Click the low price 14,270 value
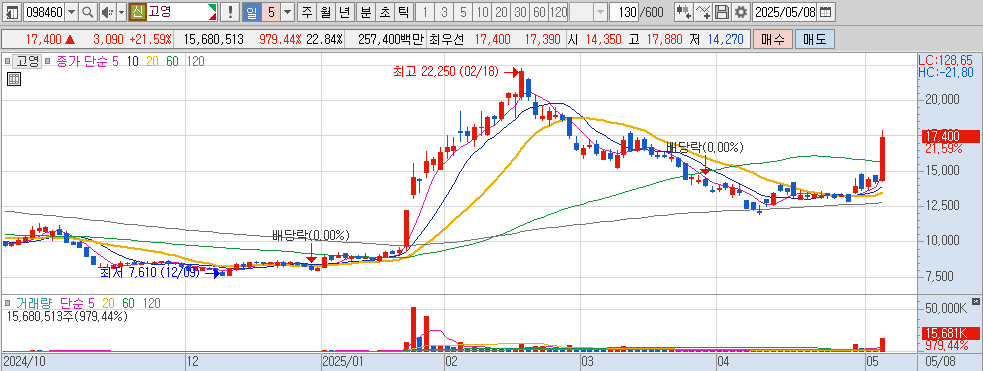Viewport: 983px width, 371px height. click(x=725, y=39)
